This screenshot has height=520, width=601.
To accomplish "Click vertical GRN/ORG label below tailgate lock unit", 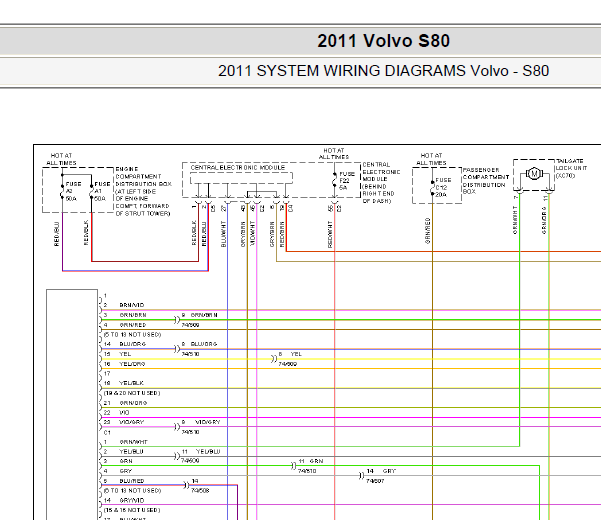I will (544, 220).
